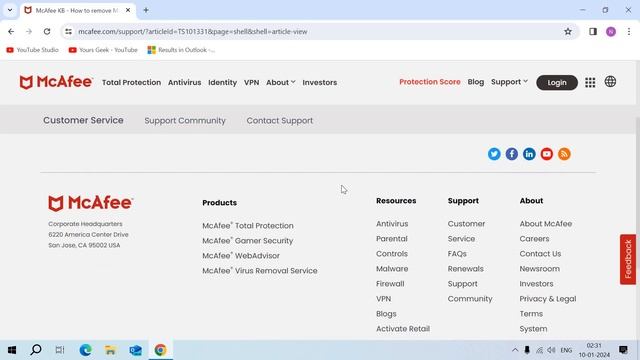Viewport: 640px width, 360px height.
Task: Click the browser address bar URL
Action: pyautogui.click(x=193, y=31)
